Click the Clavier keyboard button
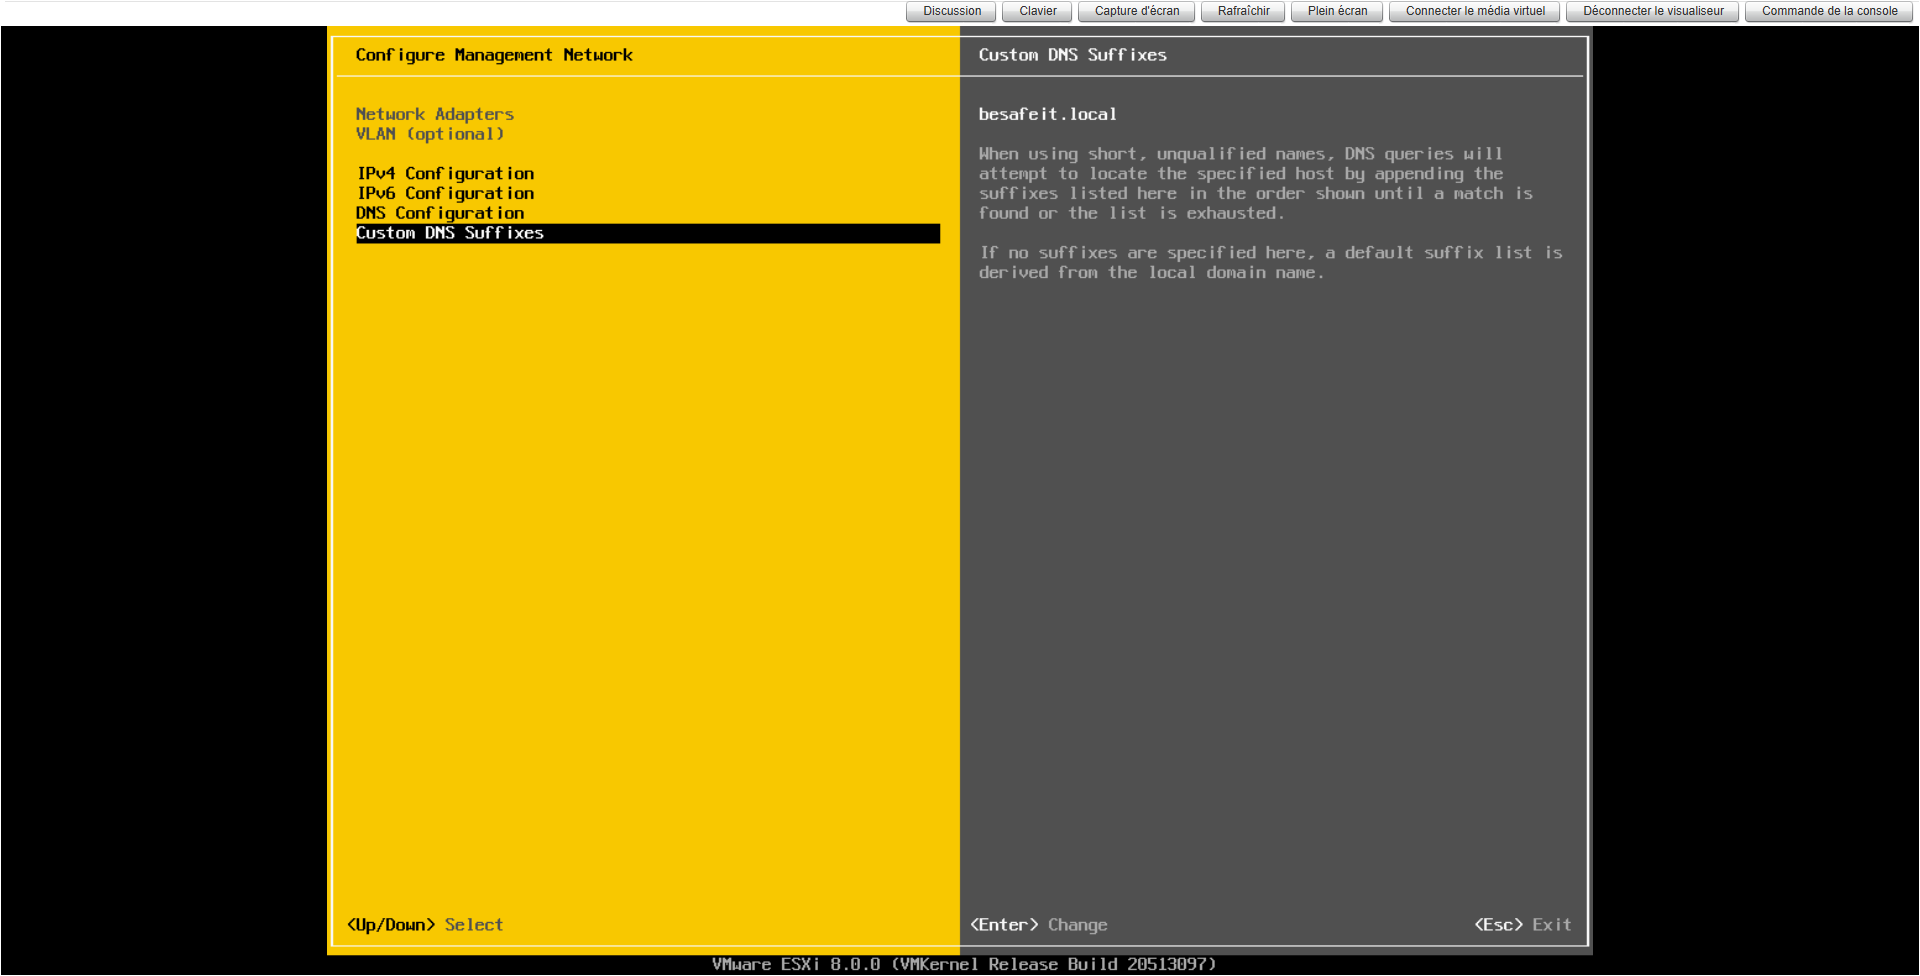 tap(1037, 11)
